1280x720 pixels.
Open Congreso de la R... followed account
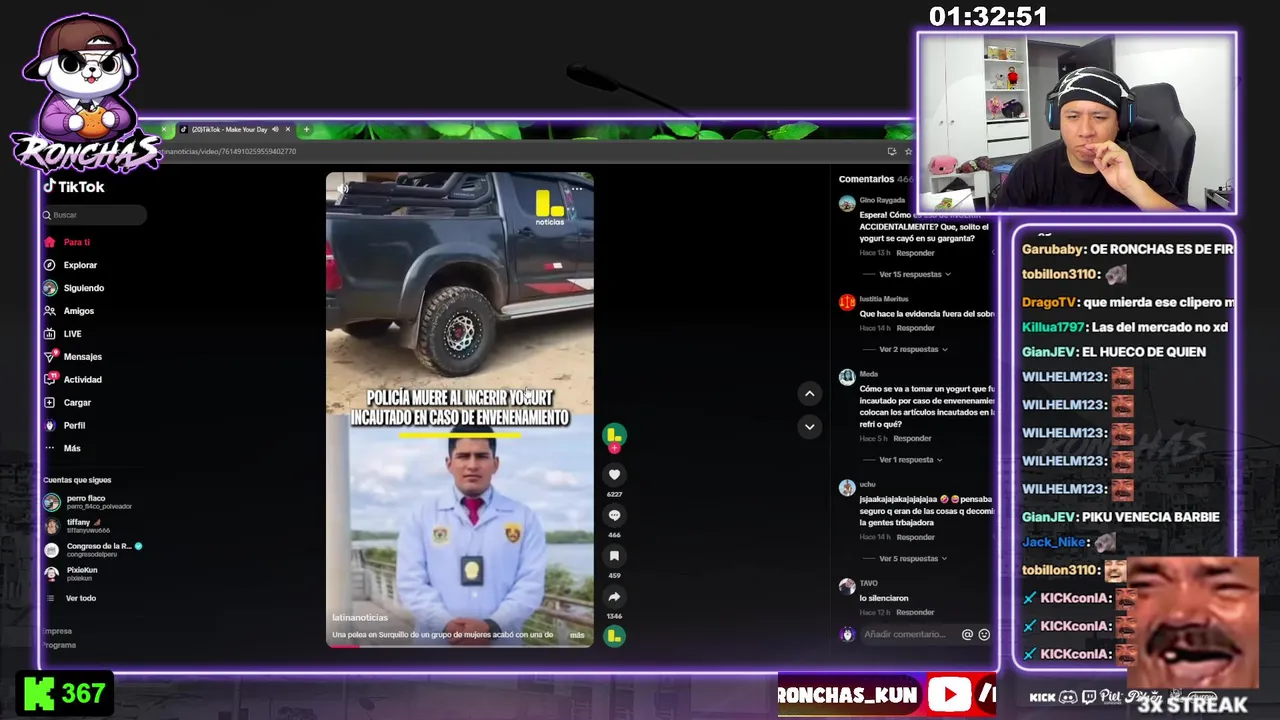pos(93,550)
